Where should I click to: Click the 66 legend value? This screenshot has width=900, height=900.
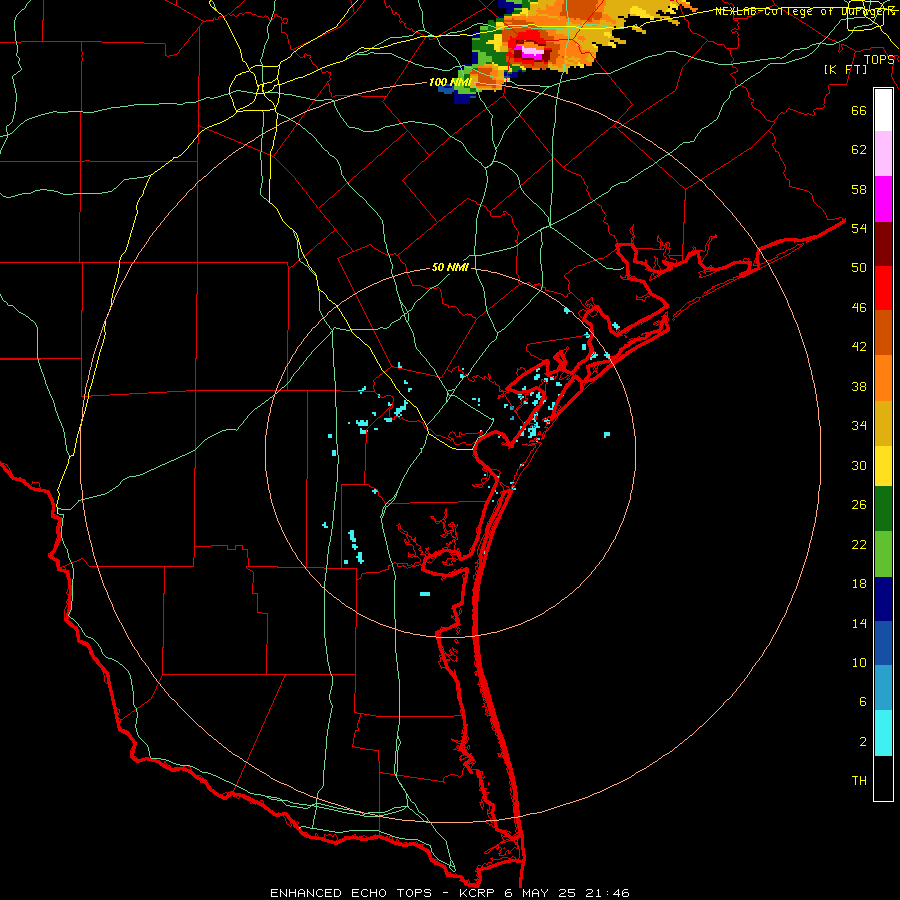point(859,111)
